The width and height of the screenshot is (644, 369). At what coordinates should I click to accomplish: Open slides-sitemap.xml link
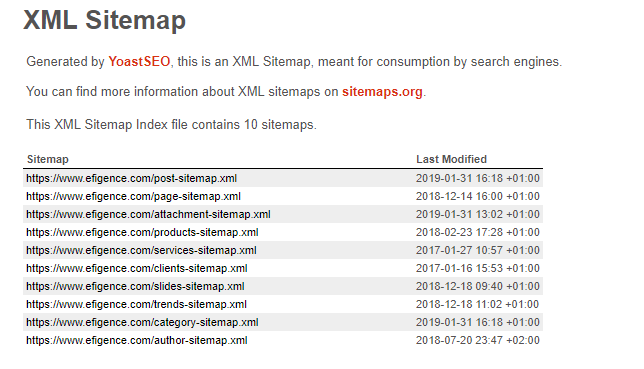coord(135,286)
